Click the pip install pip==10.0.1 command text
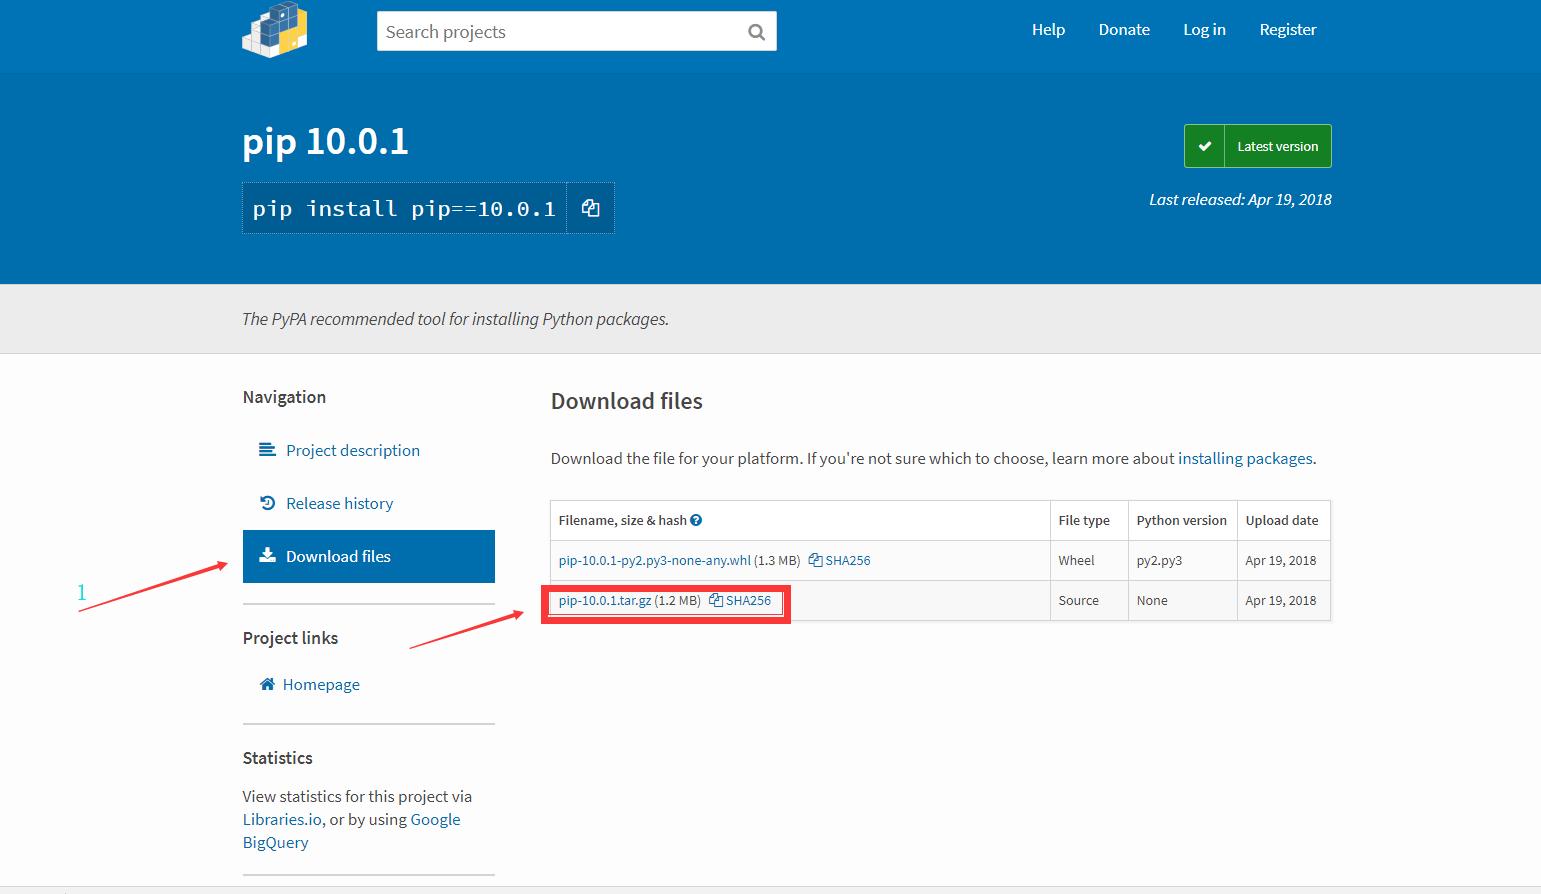Screen dimensions: 1541x894 [404, 208]
